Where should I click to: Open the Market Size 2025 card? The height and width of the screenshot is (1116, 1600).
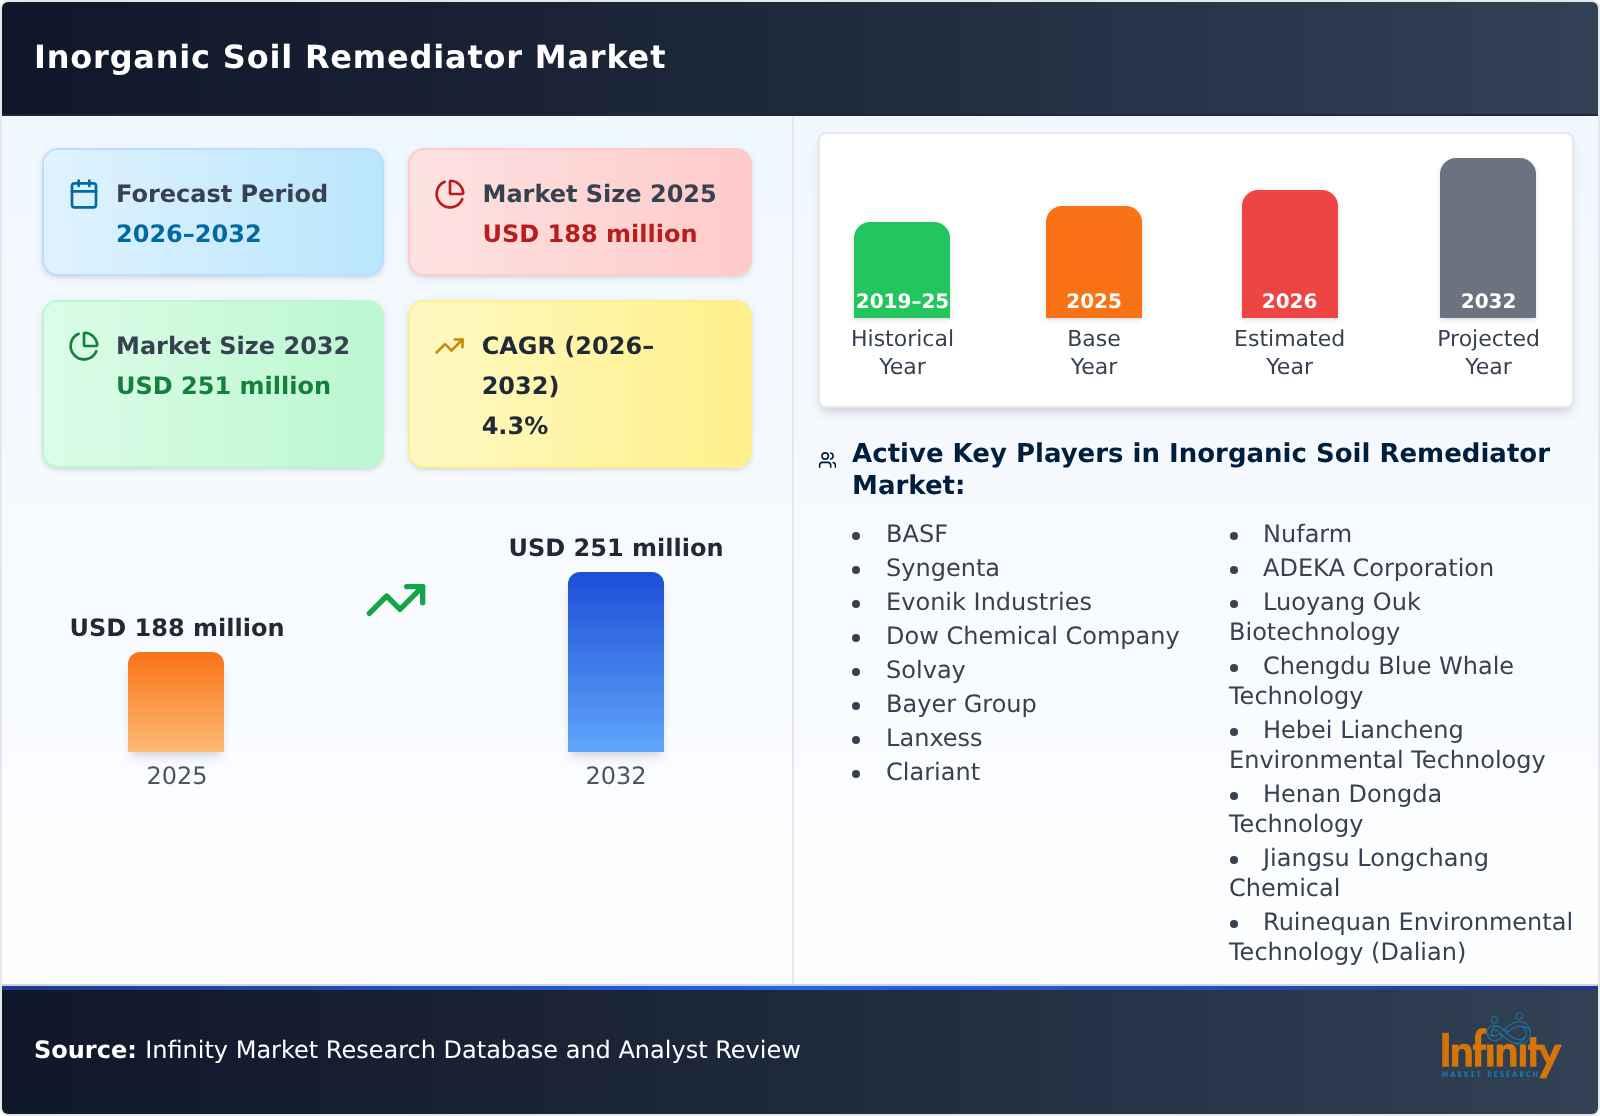click(578, 211)
